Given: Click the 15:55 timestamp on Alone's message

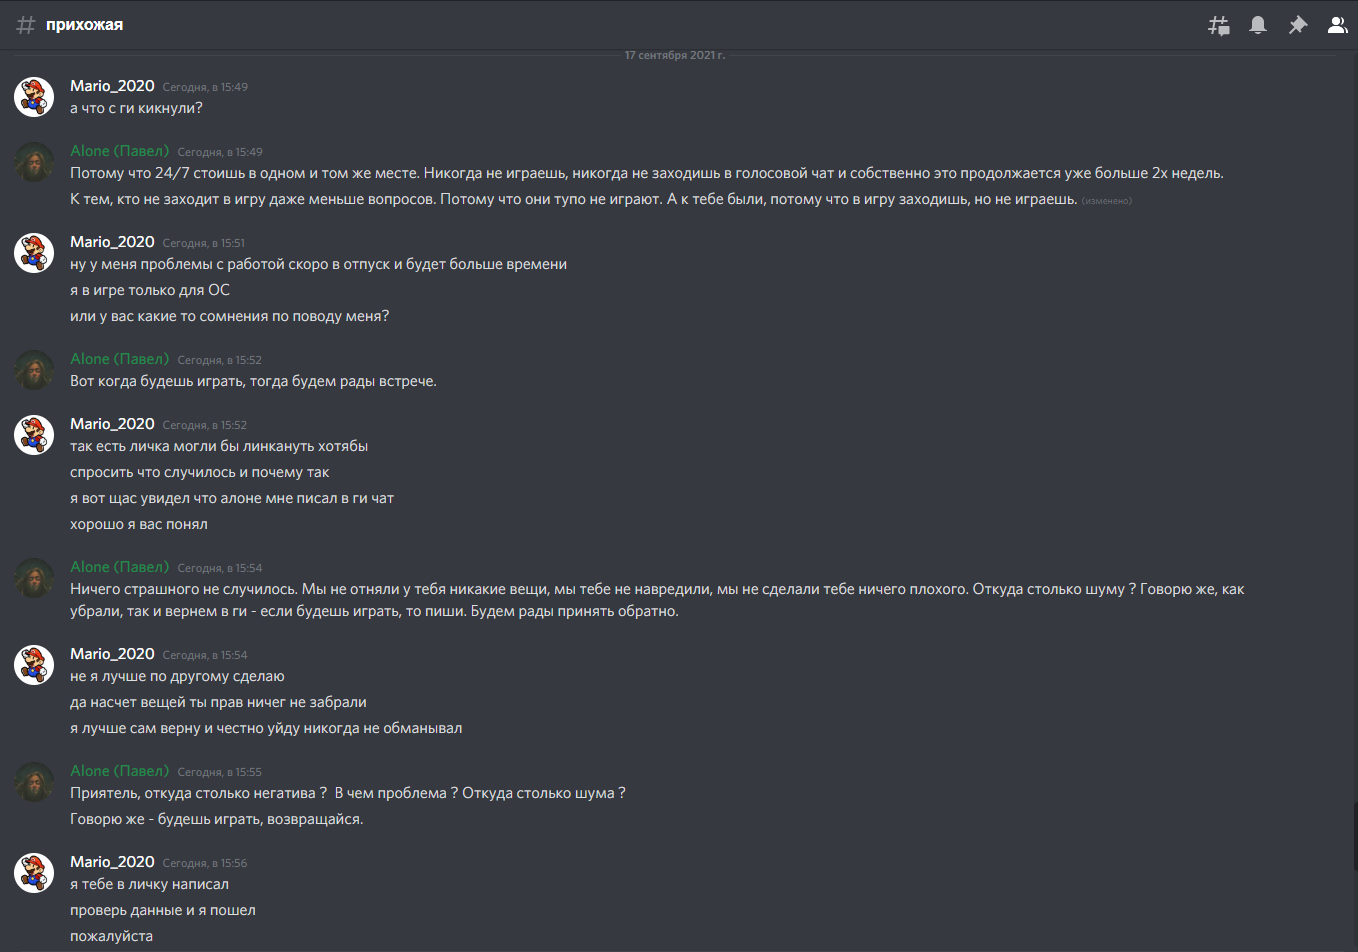Looking at the screenshot, I should coord(219,772).
